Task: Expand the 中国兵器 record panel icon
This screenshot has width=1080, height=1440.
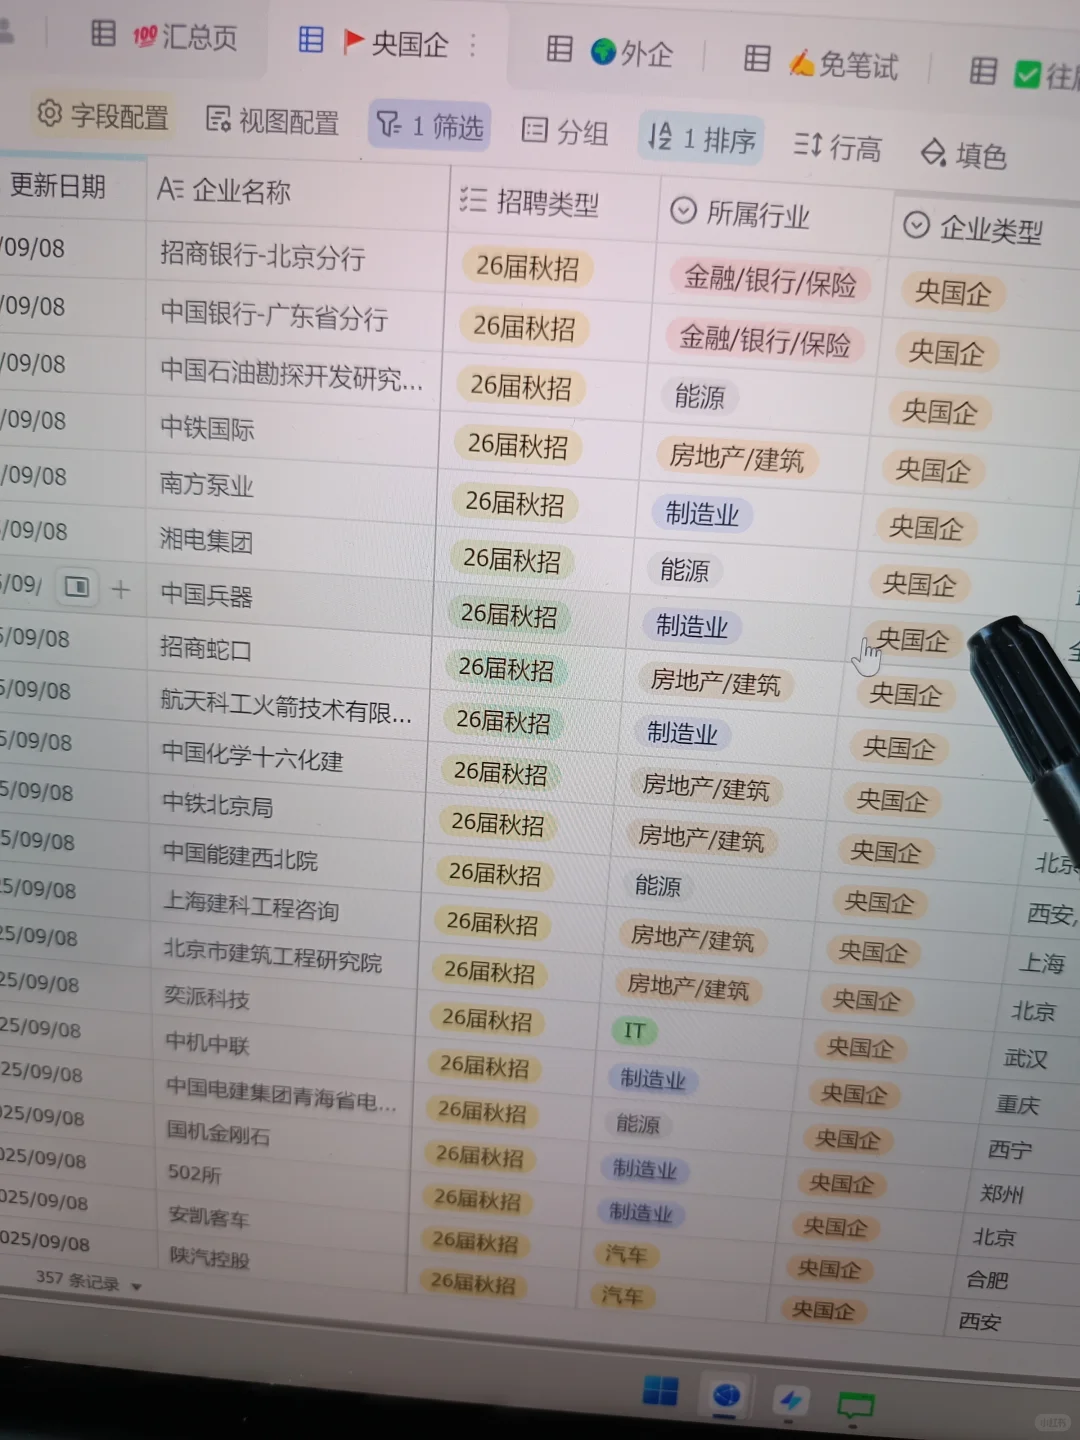Action: click(x=77, y=587)
